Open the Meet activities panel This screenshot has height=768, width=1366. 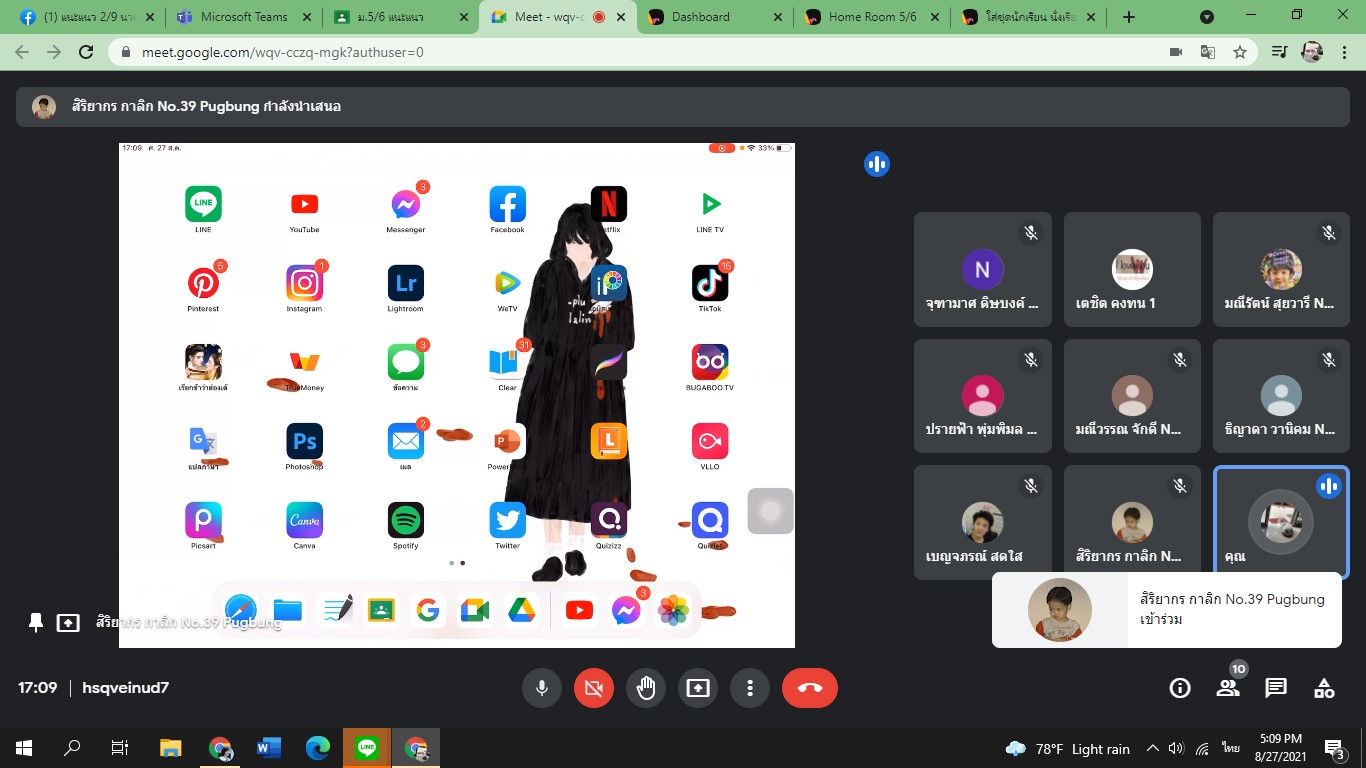(x=1323, y=688)
